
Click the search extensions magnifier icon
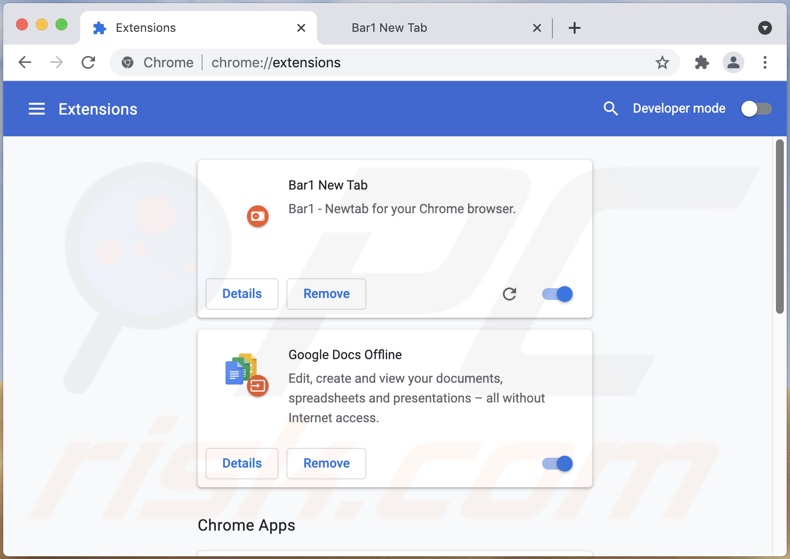tap(610, 108)
